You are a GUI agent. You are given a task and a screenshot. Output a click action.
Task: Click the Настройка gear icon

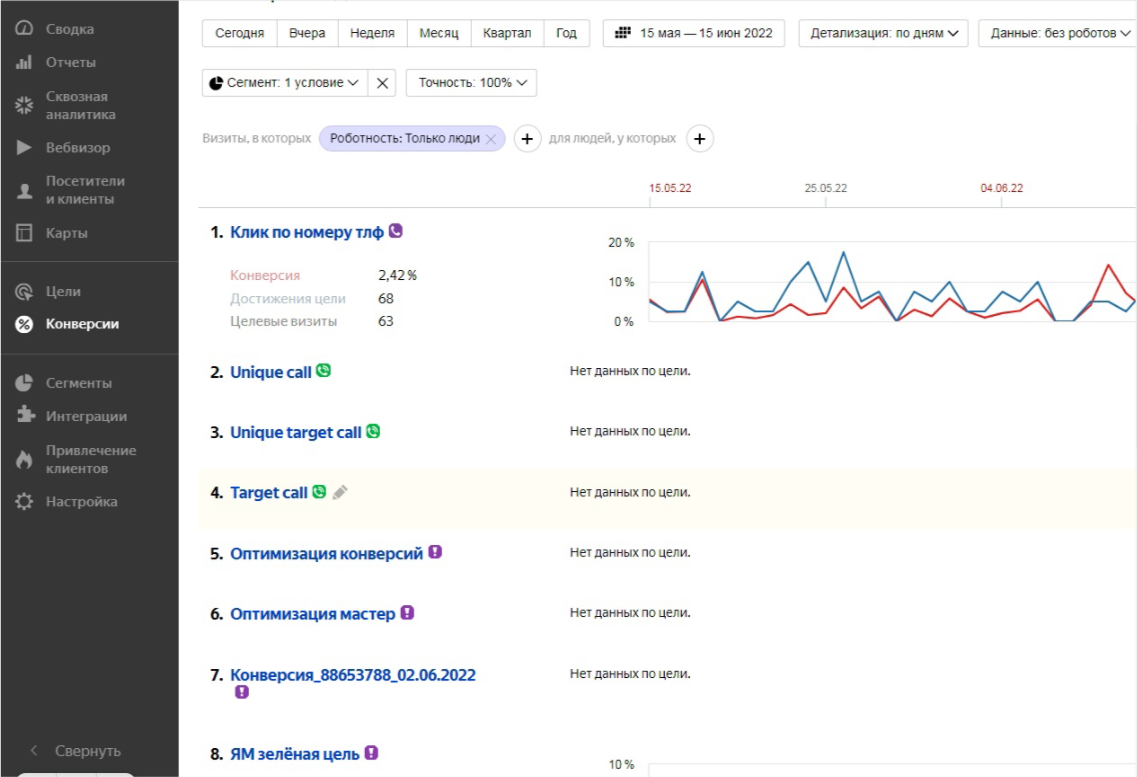click(24, 501)
